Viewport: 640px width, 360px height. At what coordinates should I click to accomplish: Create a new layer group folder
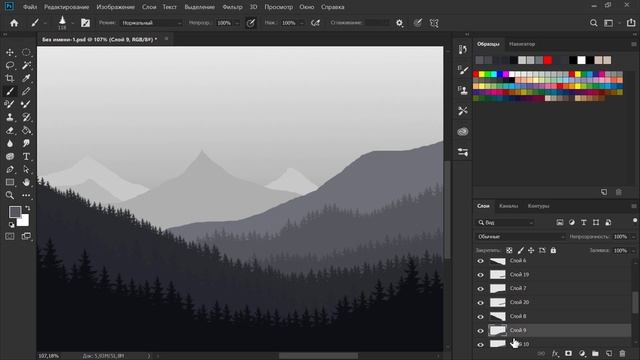click(595, 353)
